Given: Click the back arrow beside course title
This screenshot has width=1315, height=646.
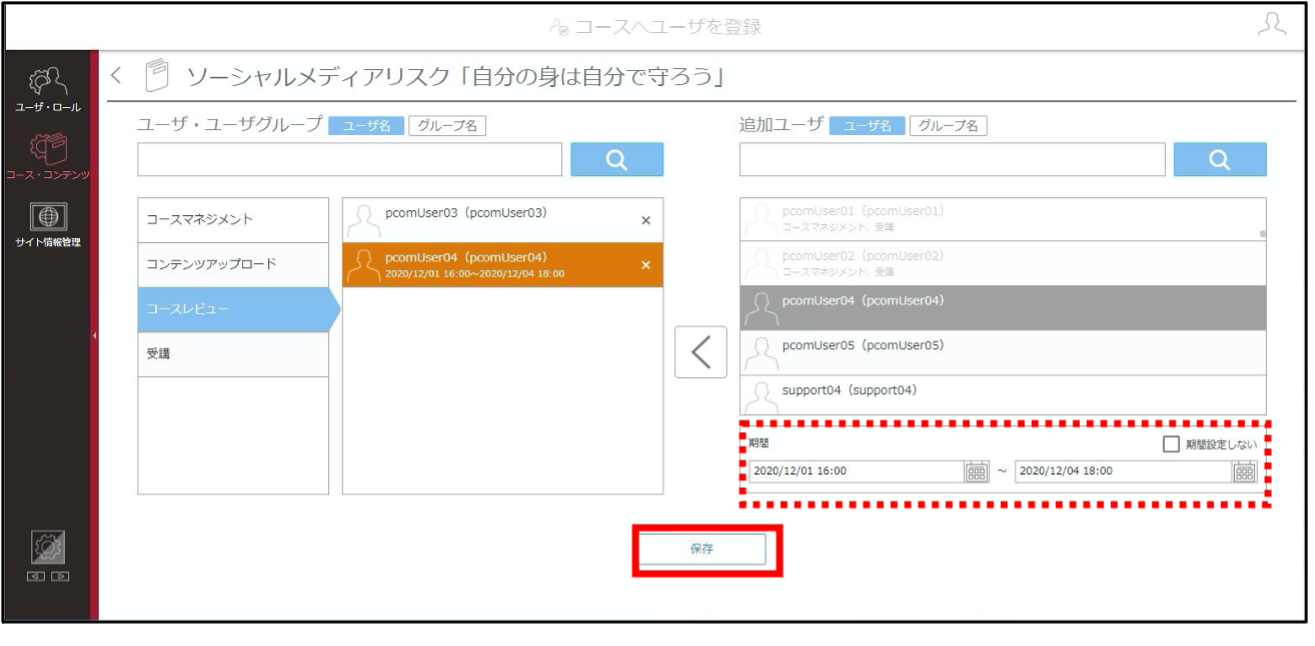Looking at the screenshot, I should pyautogui.click(x=116, y=75).
